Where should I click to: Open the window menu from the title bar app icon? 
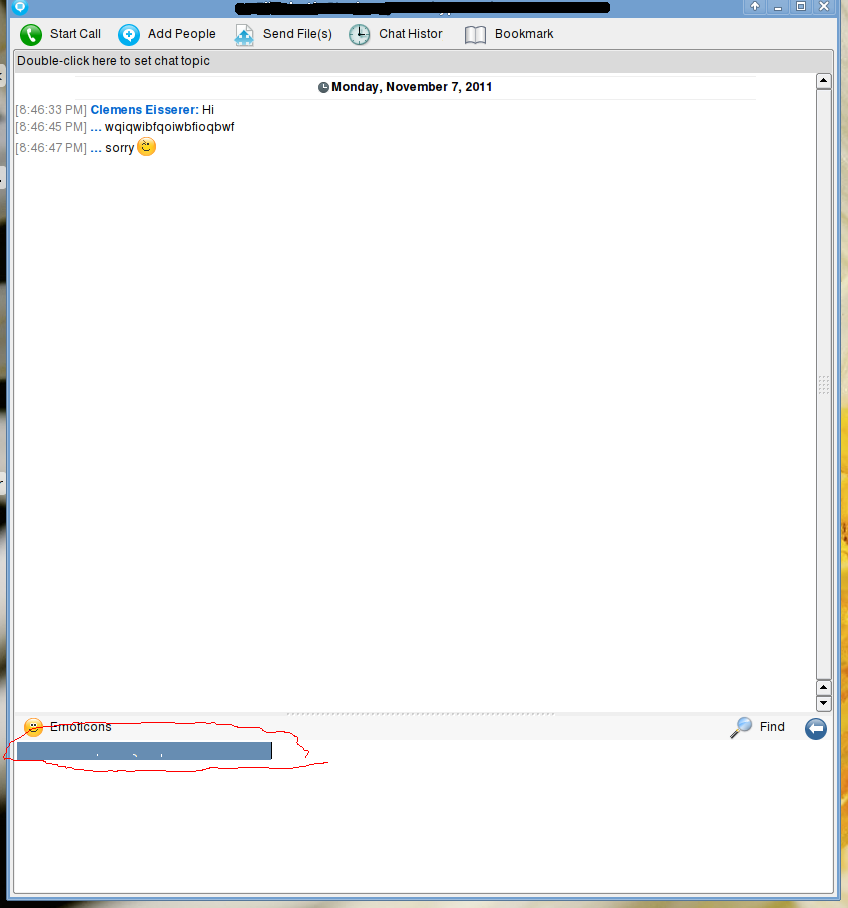[20, 6]
